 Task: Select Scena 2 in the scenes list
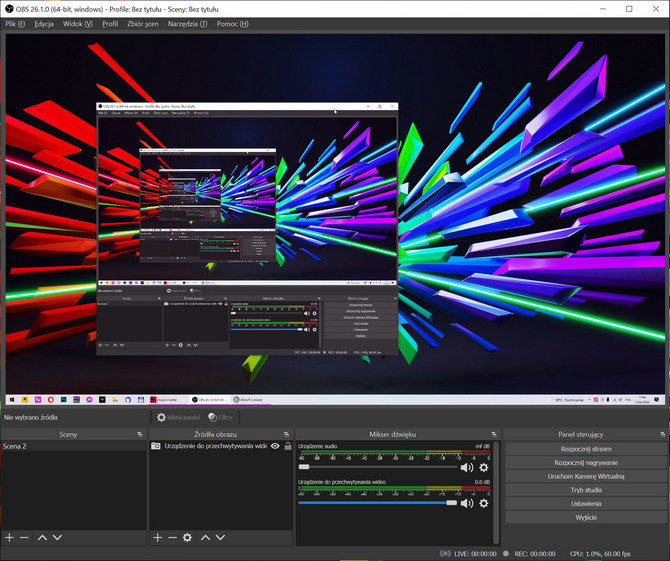click(x=73, y=446)
